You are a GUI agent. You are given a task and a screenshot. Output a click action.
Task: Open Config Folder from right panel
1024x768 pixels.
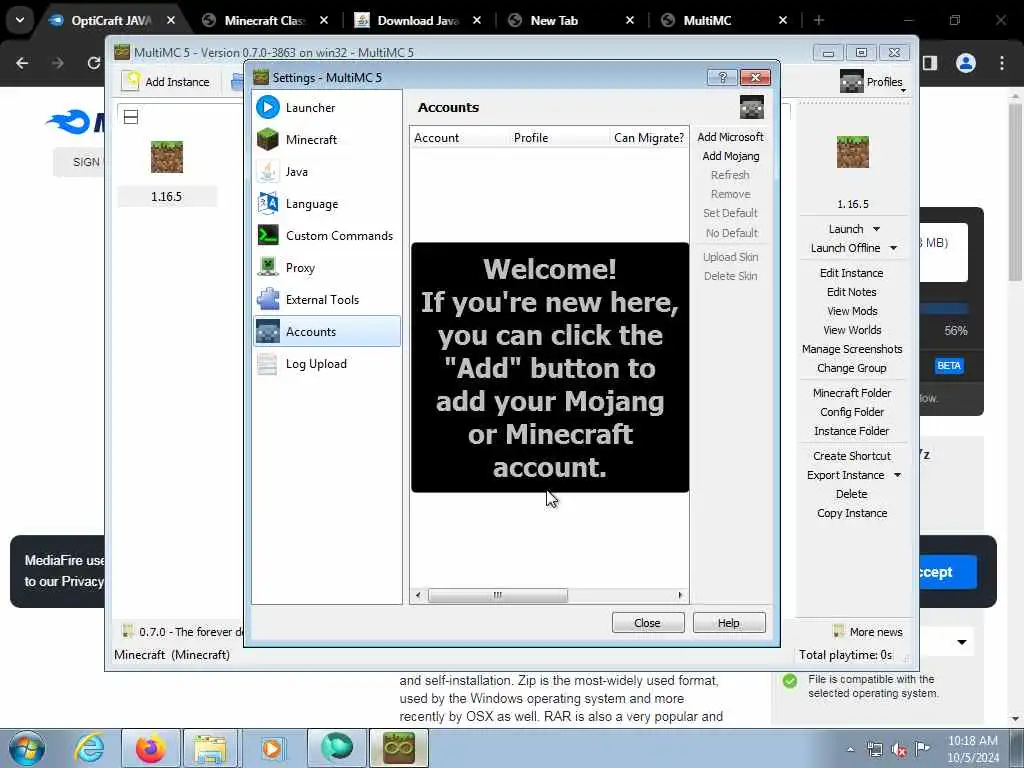(852, 411)
